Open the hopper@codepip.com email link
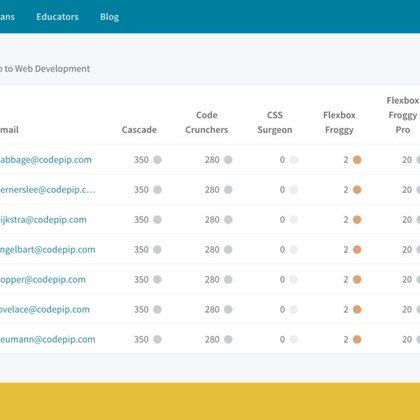Image resolution: width=420 pixels, height=420 pixels. [x=43, y=280]
